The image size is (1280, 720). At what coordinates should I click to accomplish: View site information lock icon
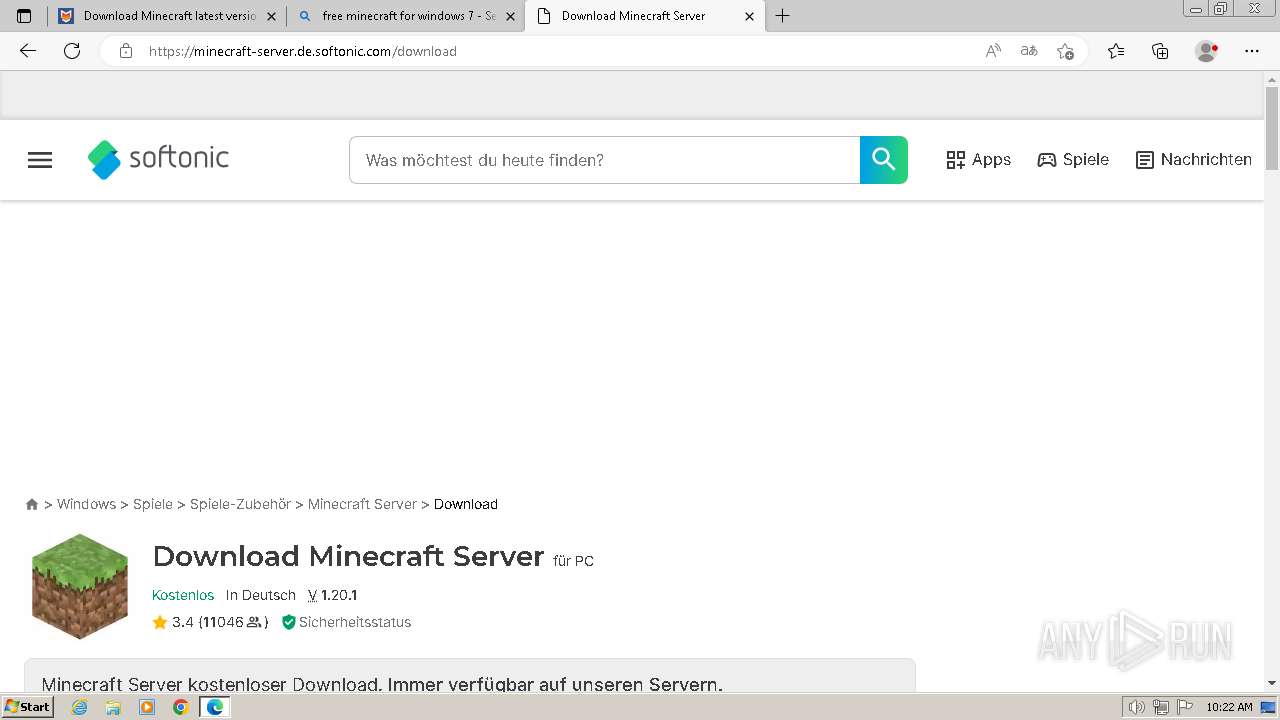126,51
